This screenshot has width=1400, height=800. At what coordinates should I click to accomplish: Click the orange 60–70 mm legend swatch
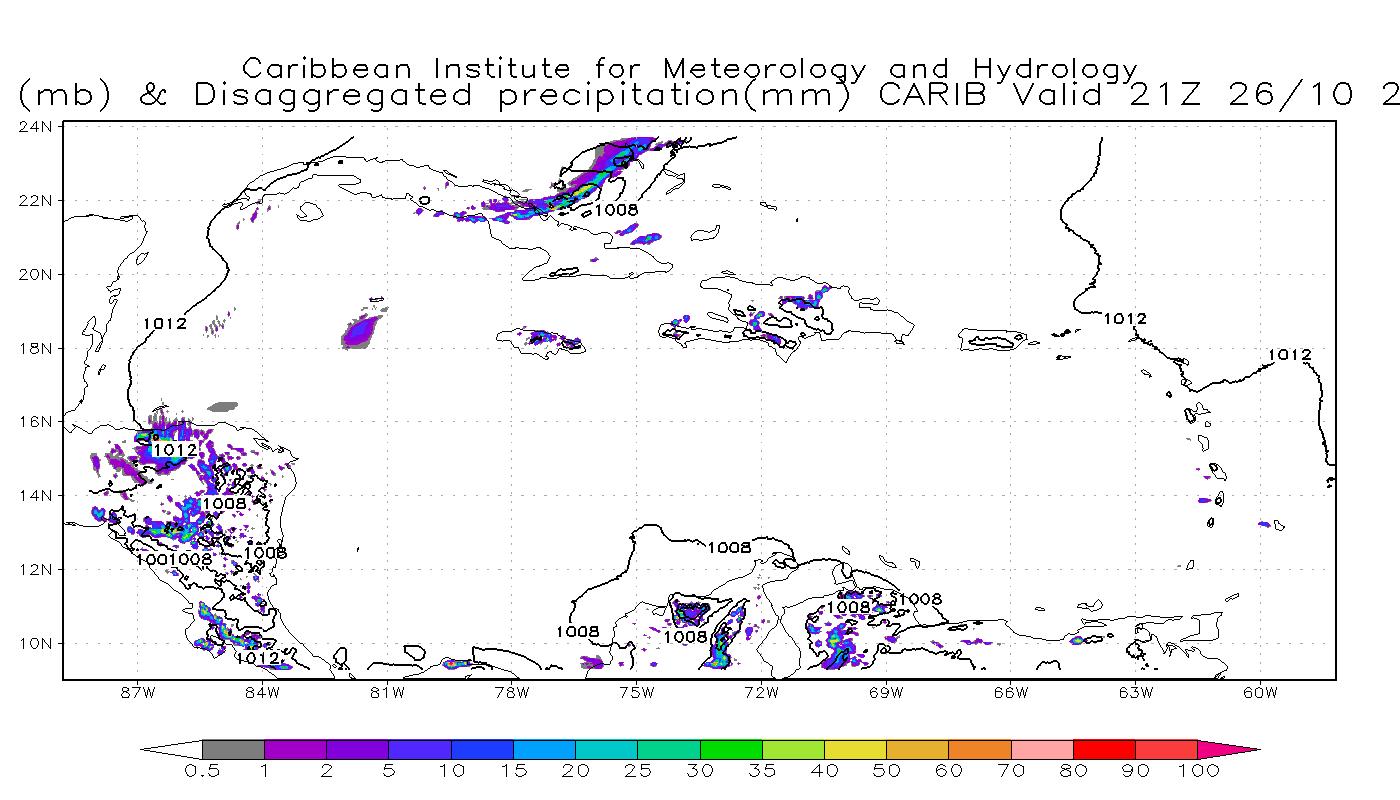point(980,749)
